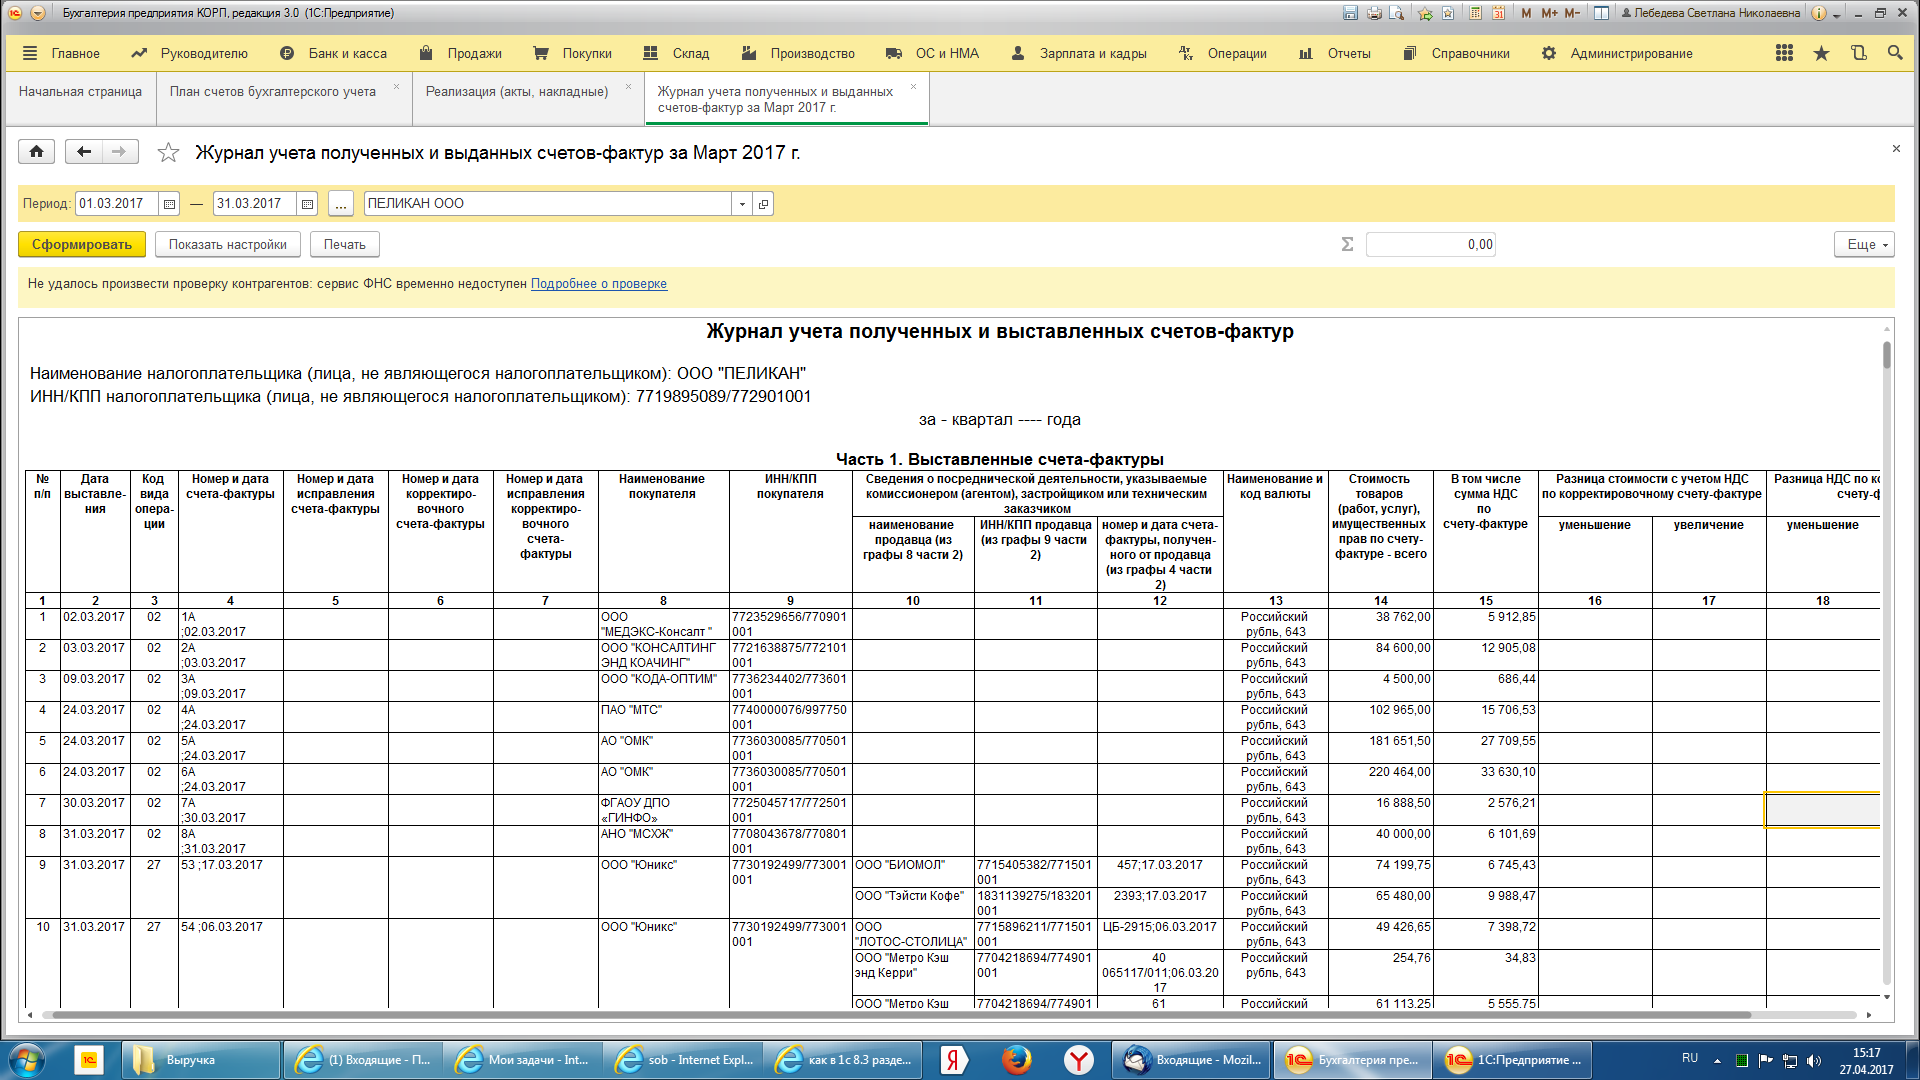Viewport: 1920px width, 1080px height.
Task: Open the print preview icon
Action: click(1397, 13)
